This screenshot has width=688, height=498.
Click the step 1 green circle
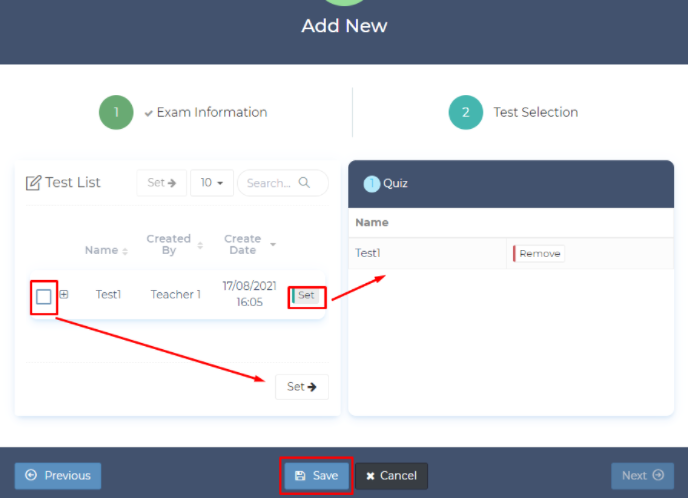pyautogui.click(x=116, y=112)
